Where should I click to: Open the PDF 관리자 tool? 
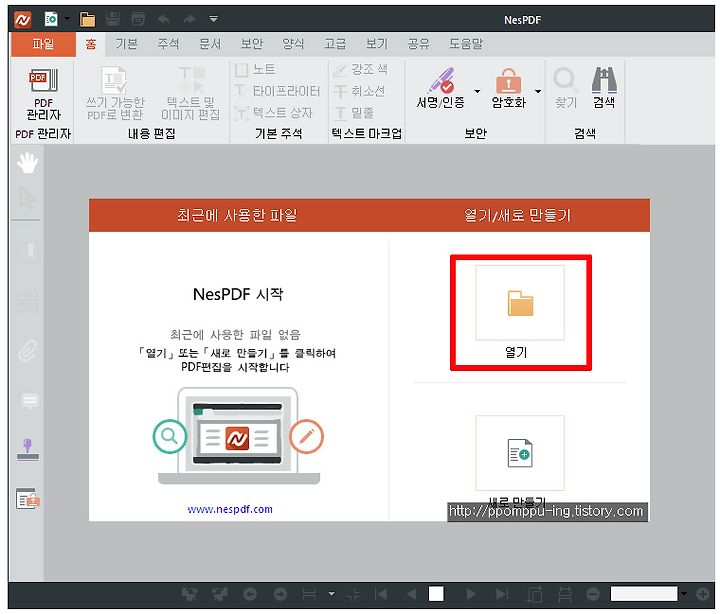[44, 94]
